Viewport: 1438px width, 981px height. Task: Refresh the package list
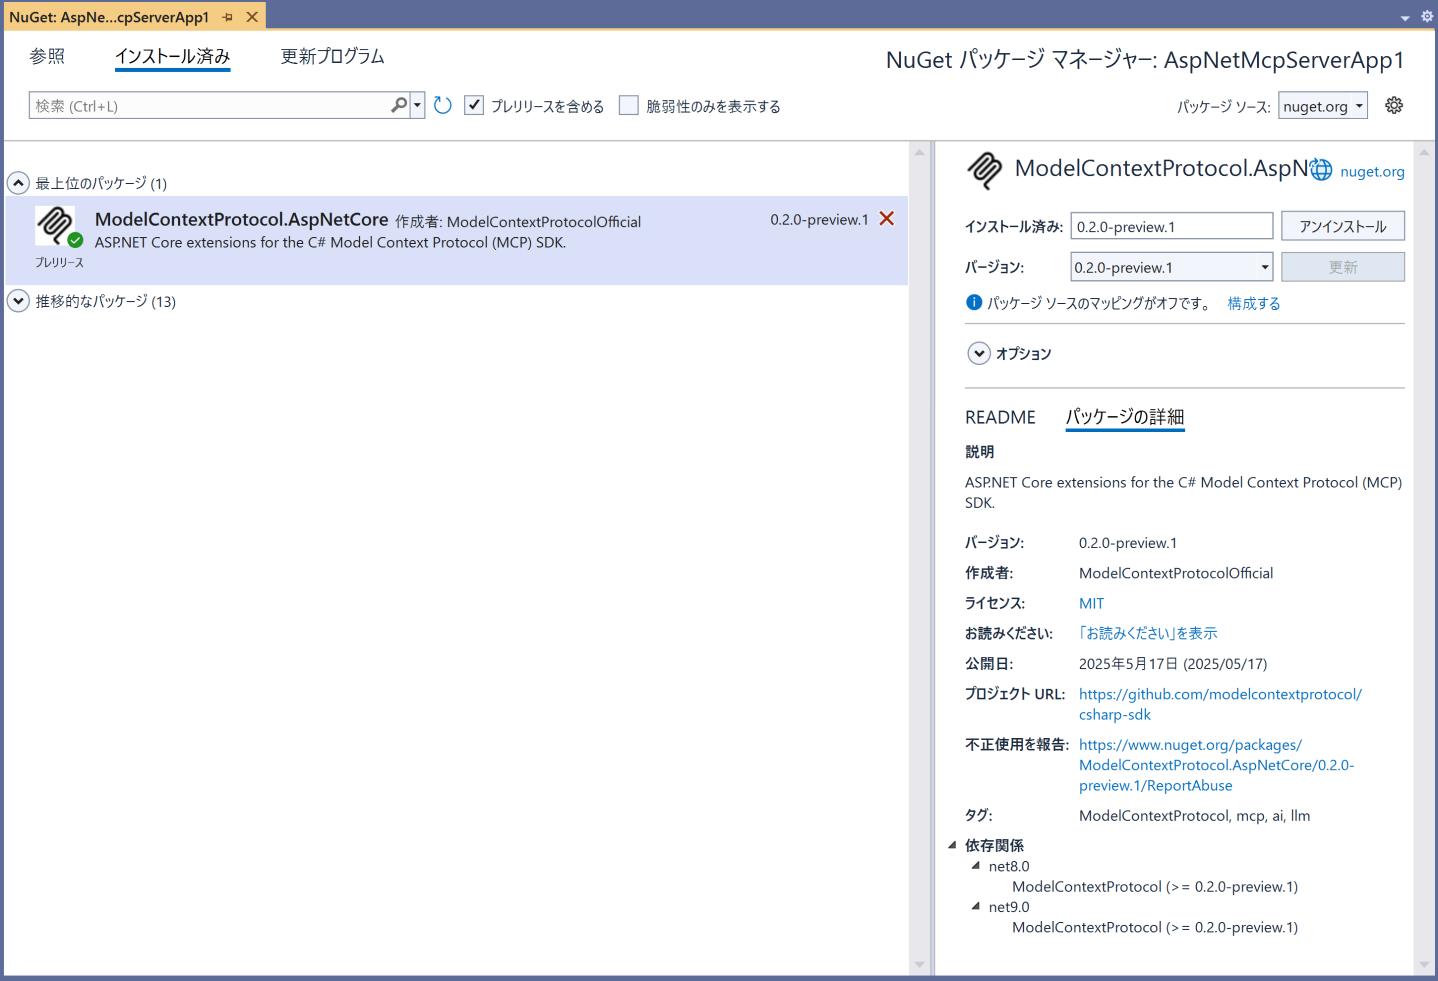(443, 105)
